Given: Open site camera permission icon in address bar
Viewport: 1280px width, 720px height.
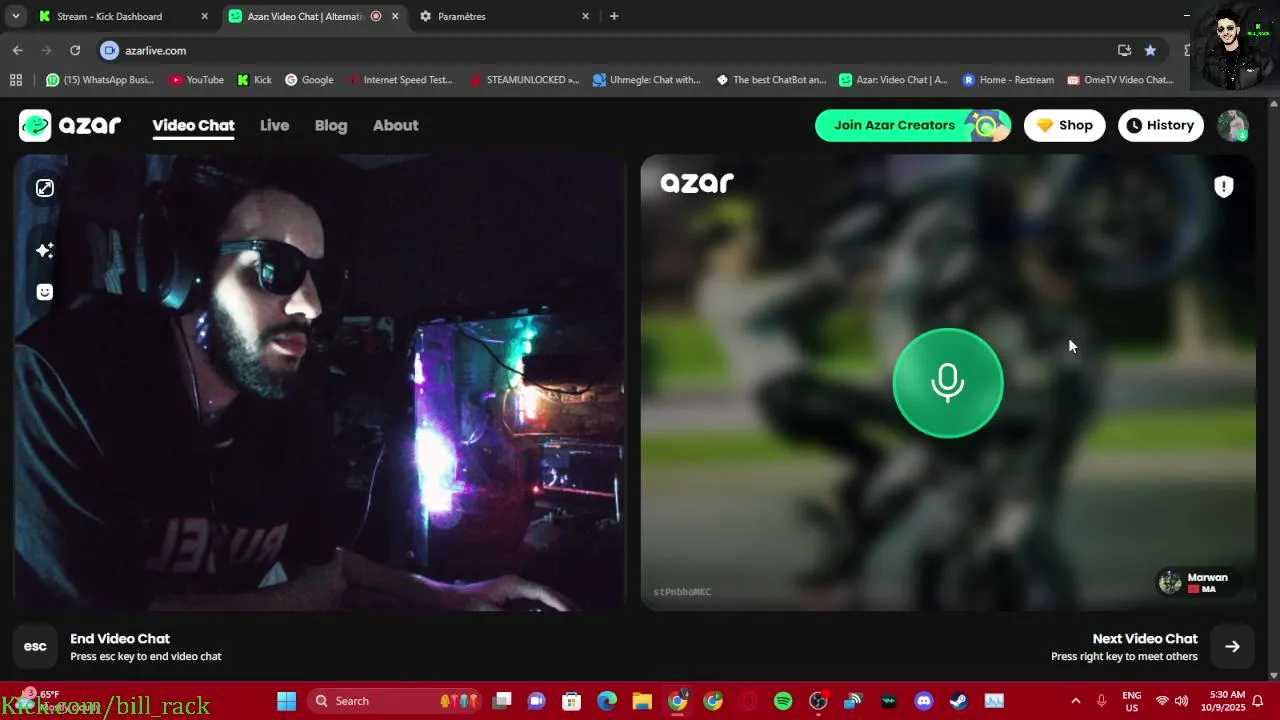Looking at the screenshot, I should click(110, 50).
